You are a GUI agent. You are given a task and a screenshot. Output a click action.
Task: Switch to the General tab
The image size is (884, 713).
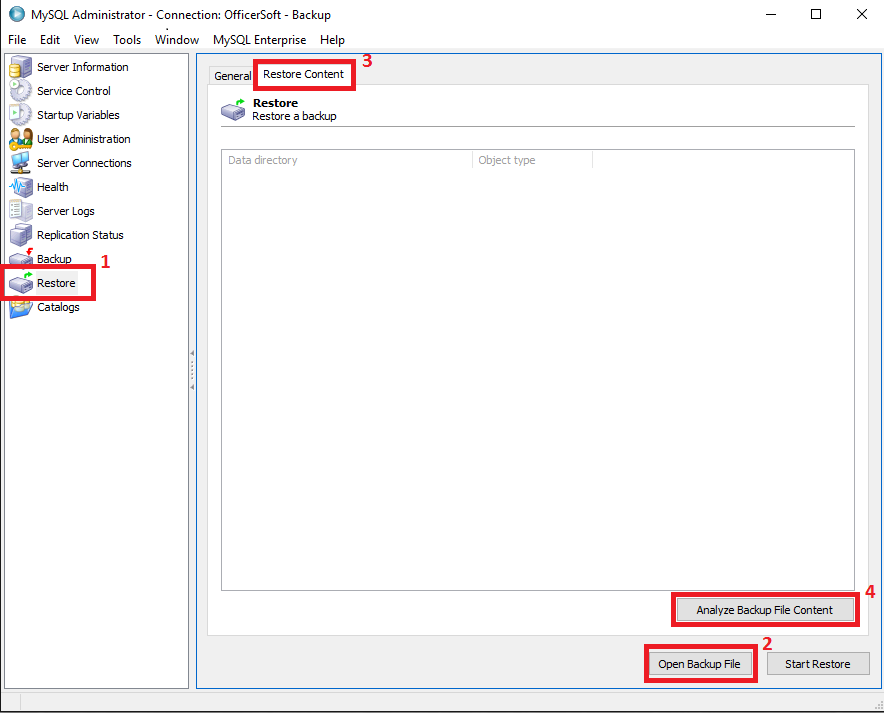click(x=232, y=76)
